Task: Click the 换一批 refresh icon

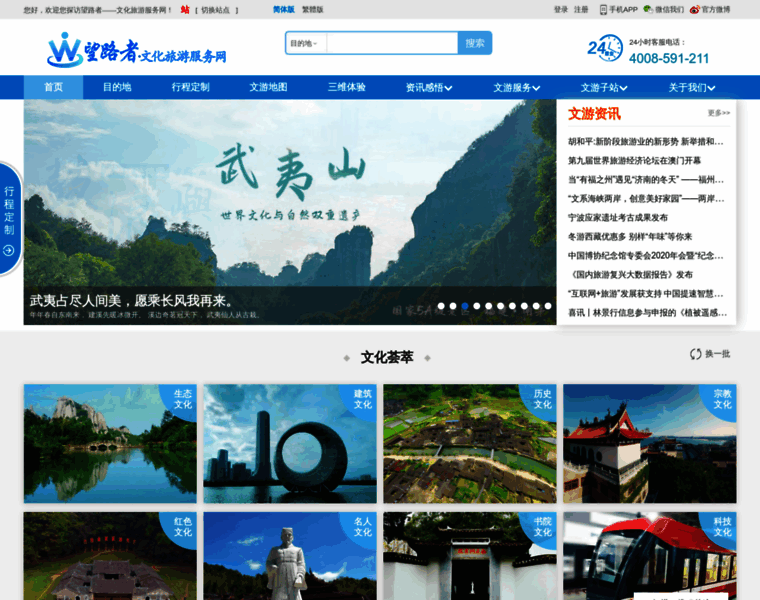Action: pos(696,354)
